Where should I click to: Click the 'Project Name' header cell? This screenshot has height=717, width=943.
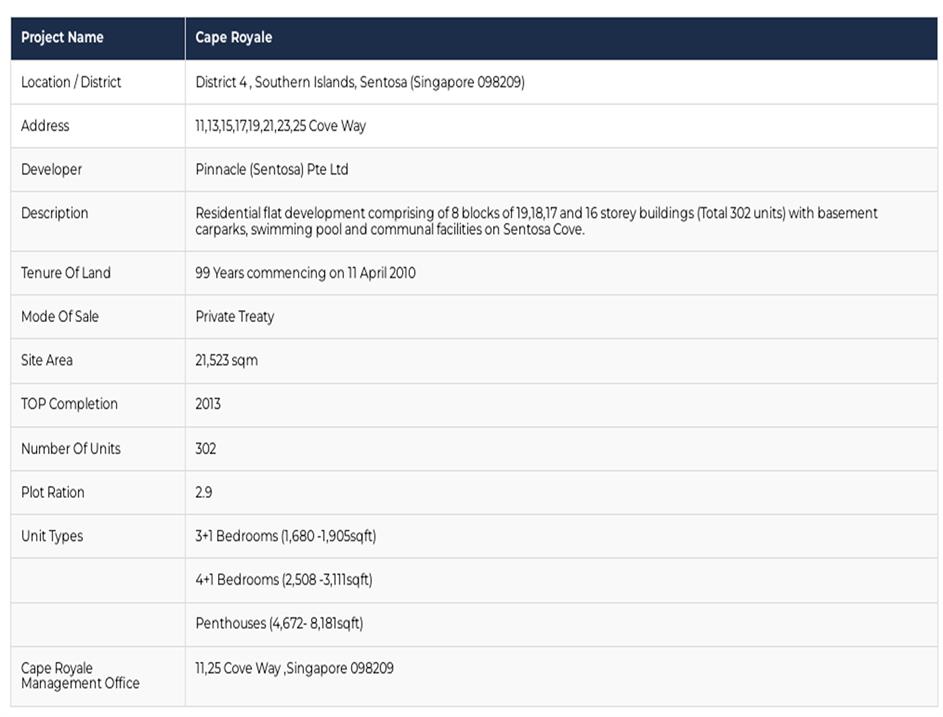click(62, 38)
